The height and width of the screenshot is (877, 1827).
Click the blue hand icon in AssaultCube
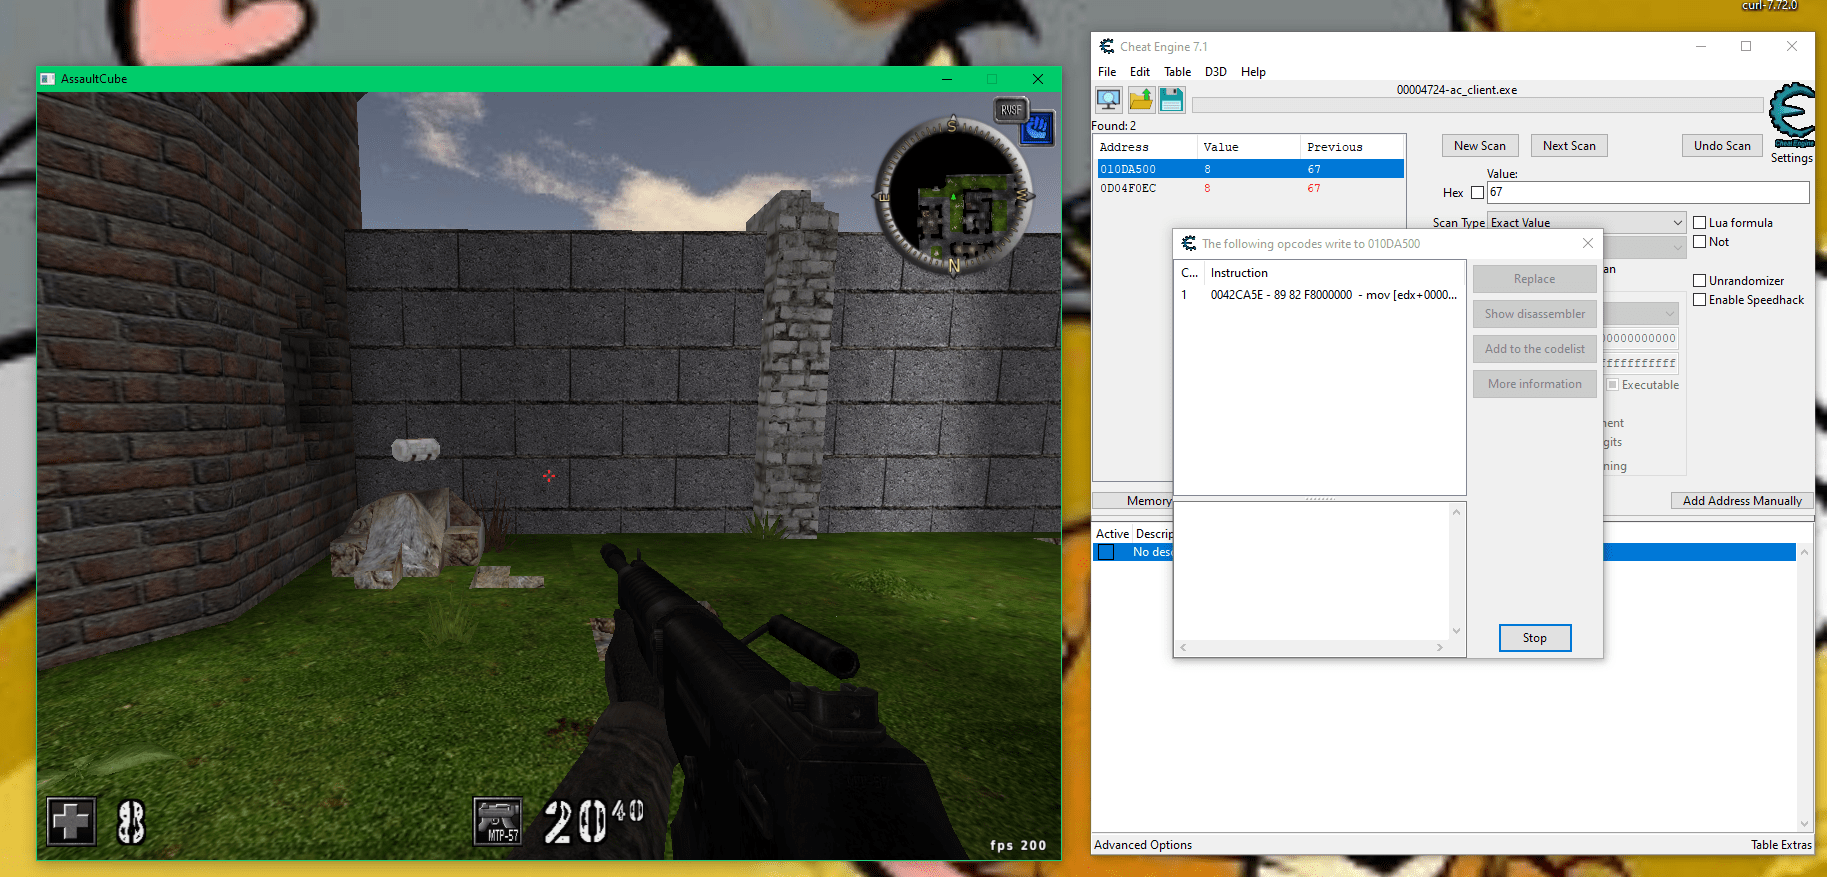1037,128
